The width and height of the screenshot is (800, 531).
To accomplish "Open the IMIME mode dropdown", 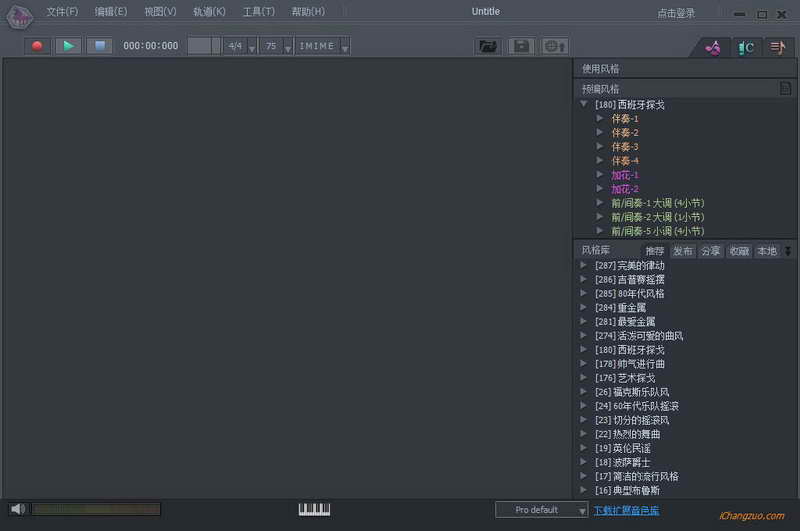I will tap(345, 47).
